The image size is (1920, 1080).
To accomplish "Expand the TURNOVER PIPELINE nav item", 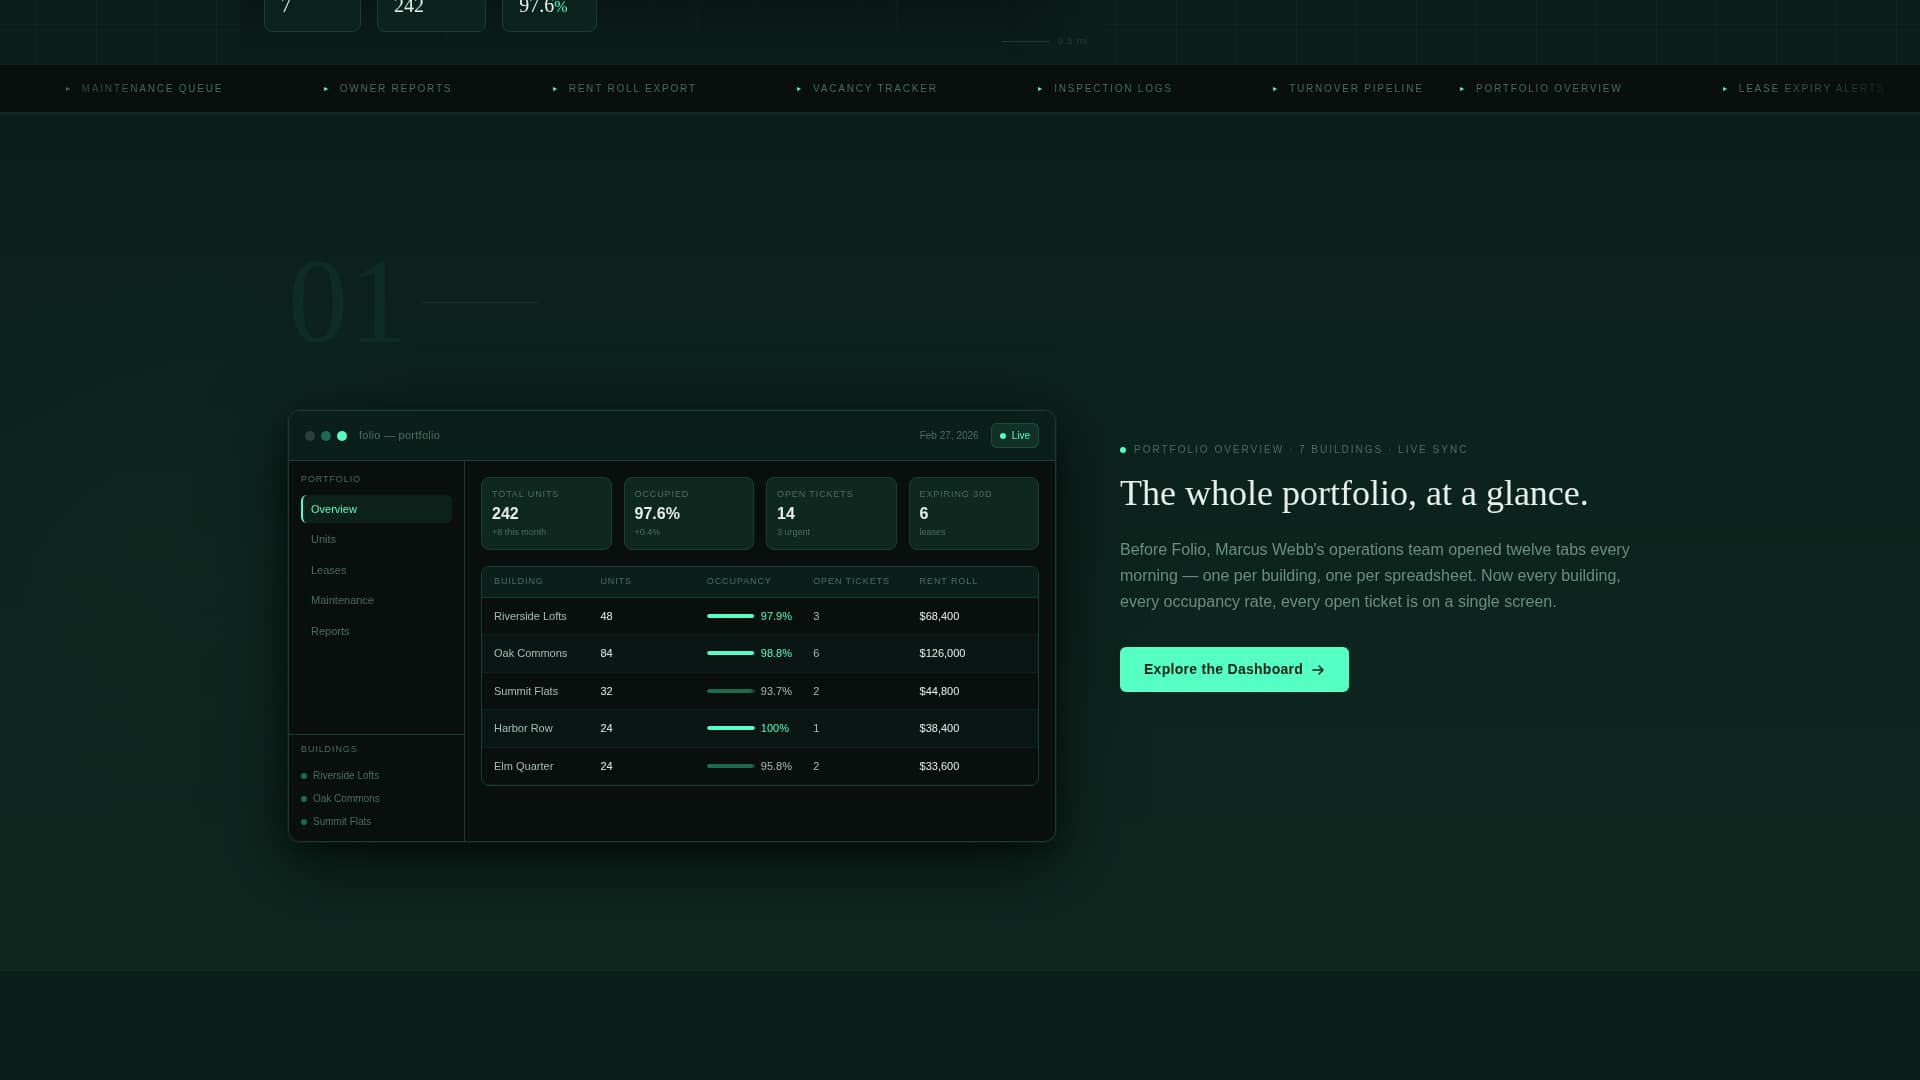I will coord(1356,88).
